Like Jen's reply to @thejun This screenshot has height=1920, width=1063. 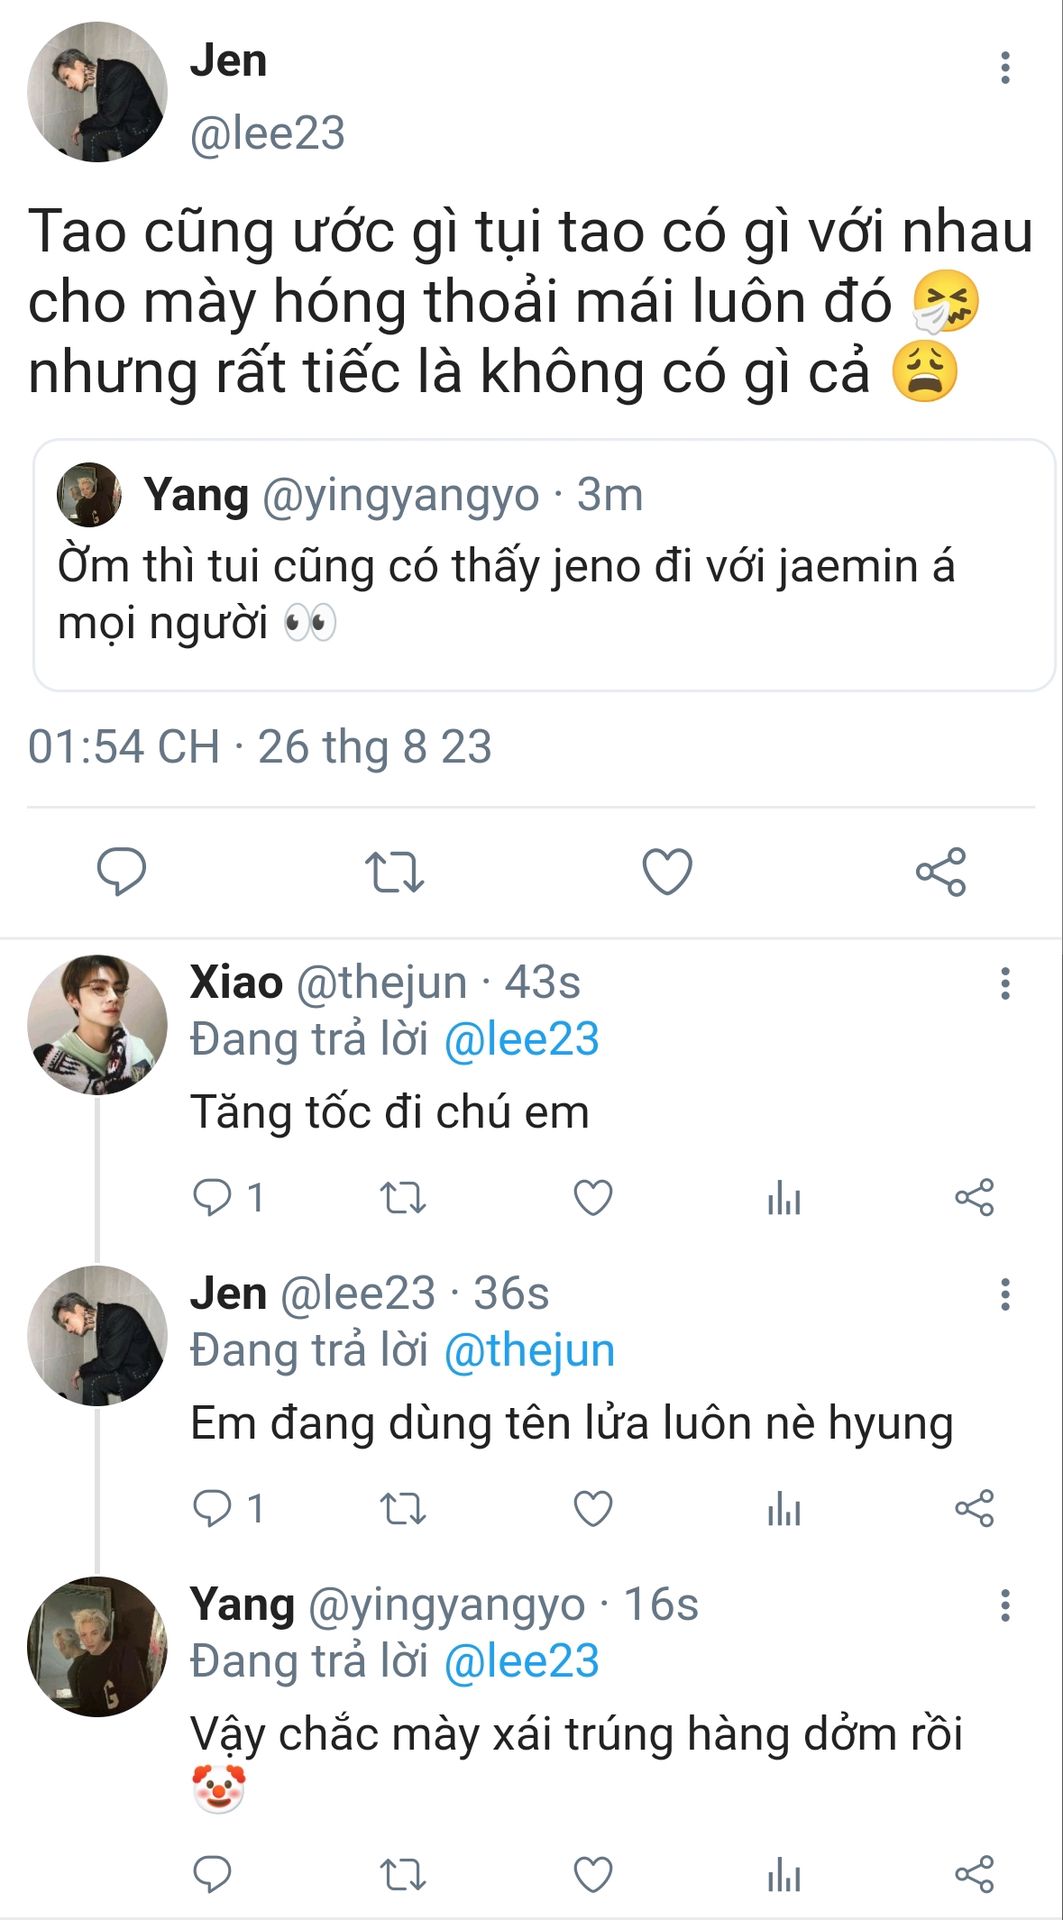[593, 1508]
